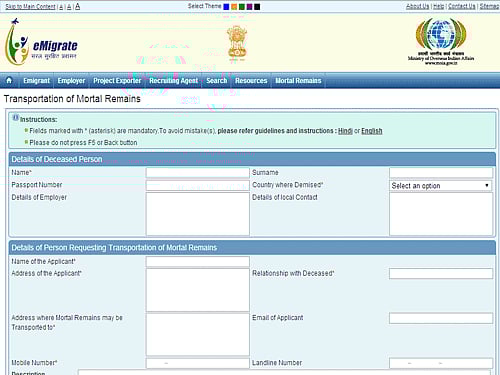This screenshot has width=500, height=375.
Task: Choose the largest font size A link
Action: click(x=77, y=6)
